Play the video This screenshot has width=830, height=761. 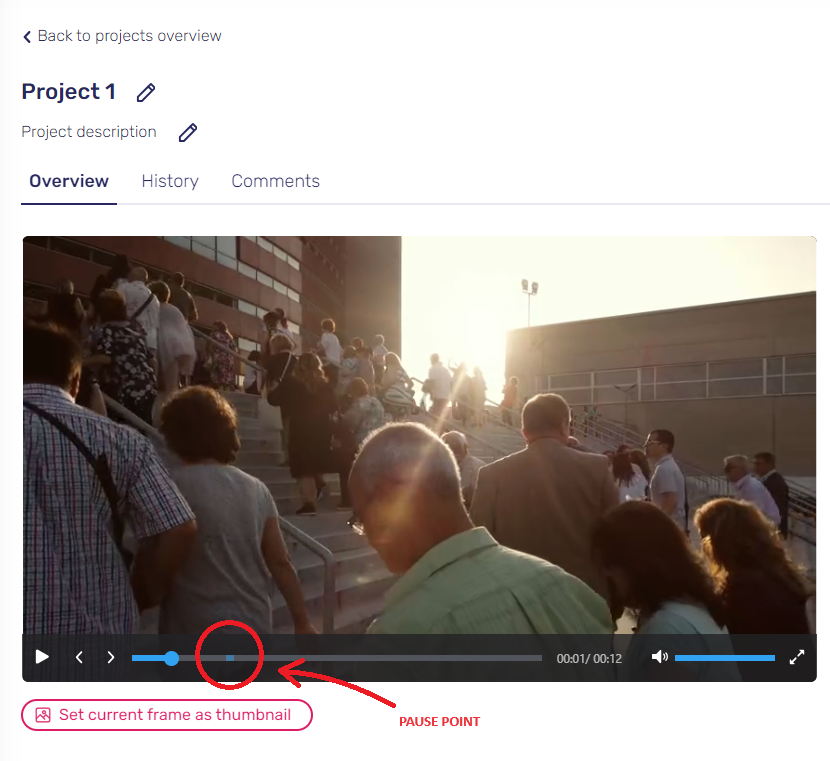coord(42,657)
